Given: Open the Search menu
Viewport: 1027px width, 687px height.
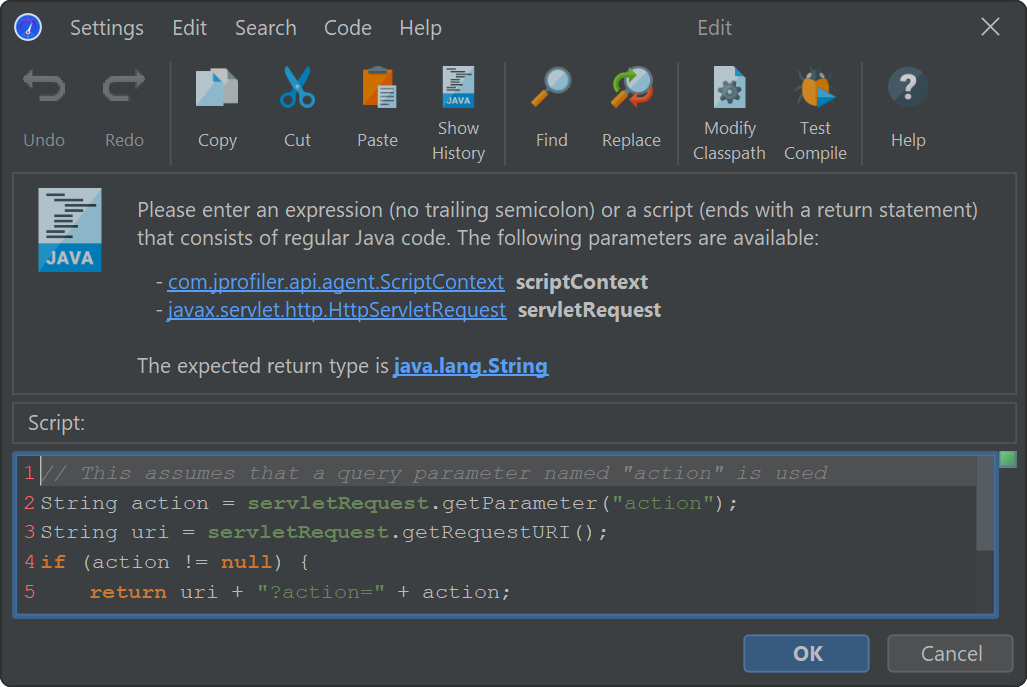Looking at the screenshot, I should coord(266,28).
